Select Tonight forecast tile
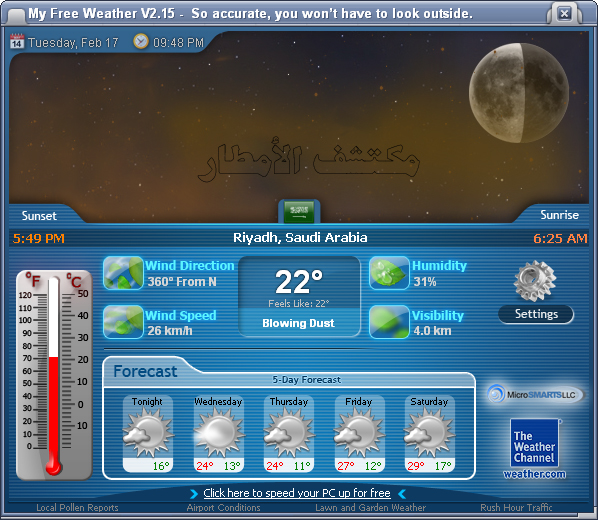 [148, 434]
